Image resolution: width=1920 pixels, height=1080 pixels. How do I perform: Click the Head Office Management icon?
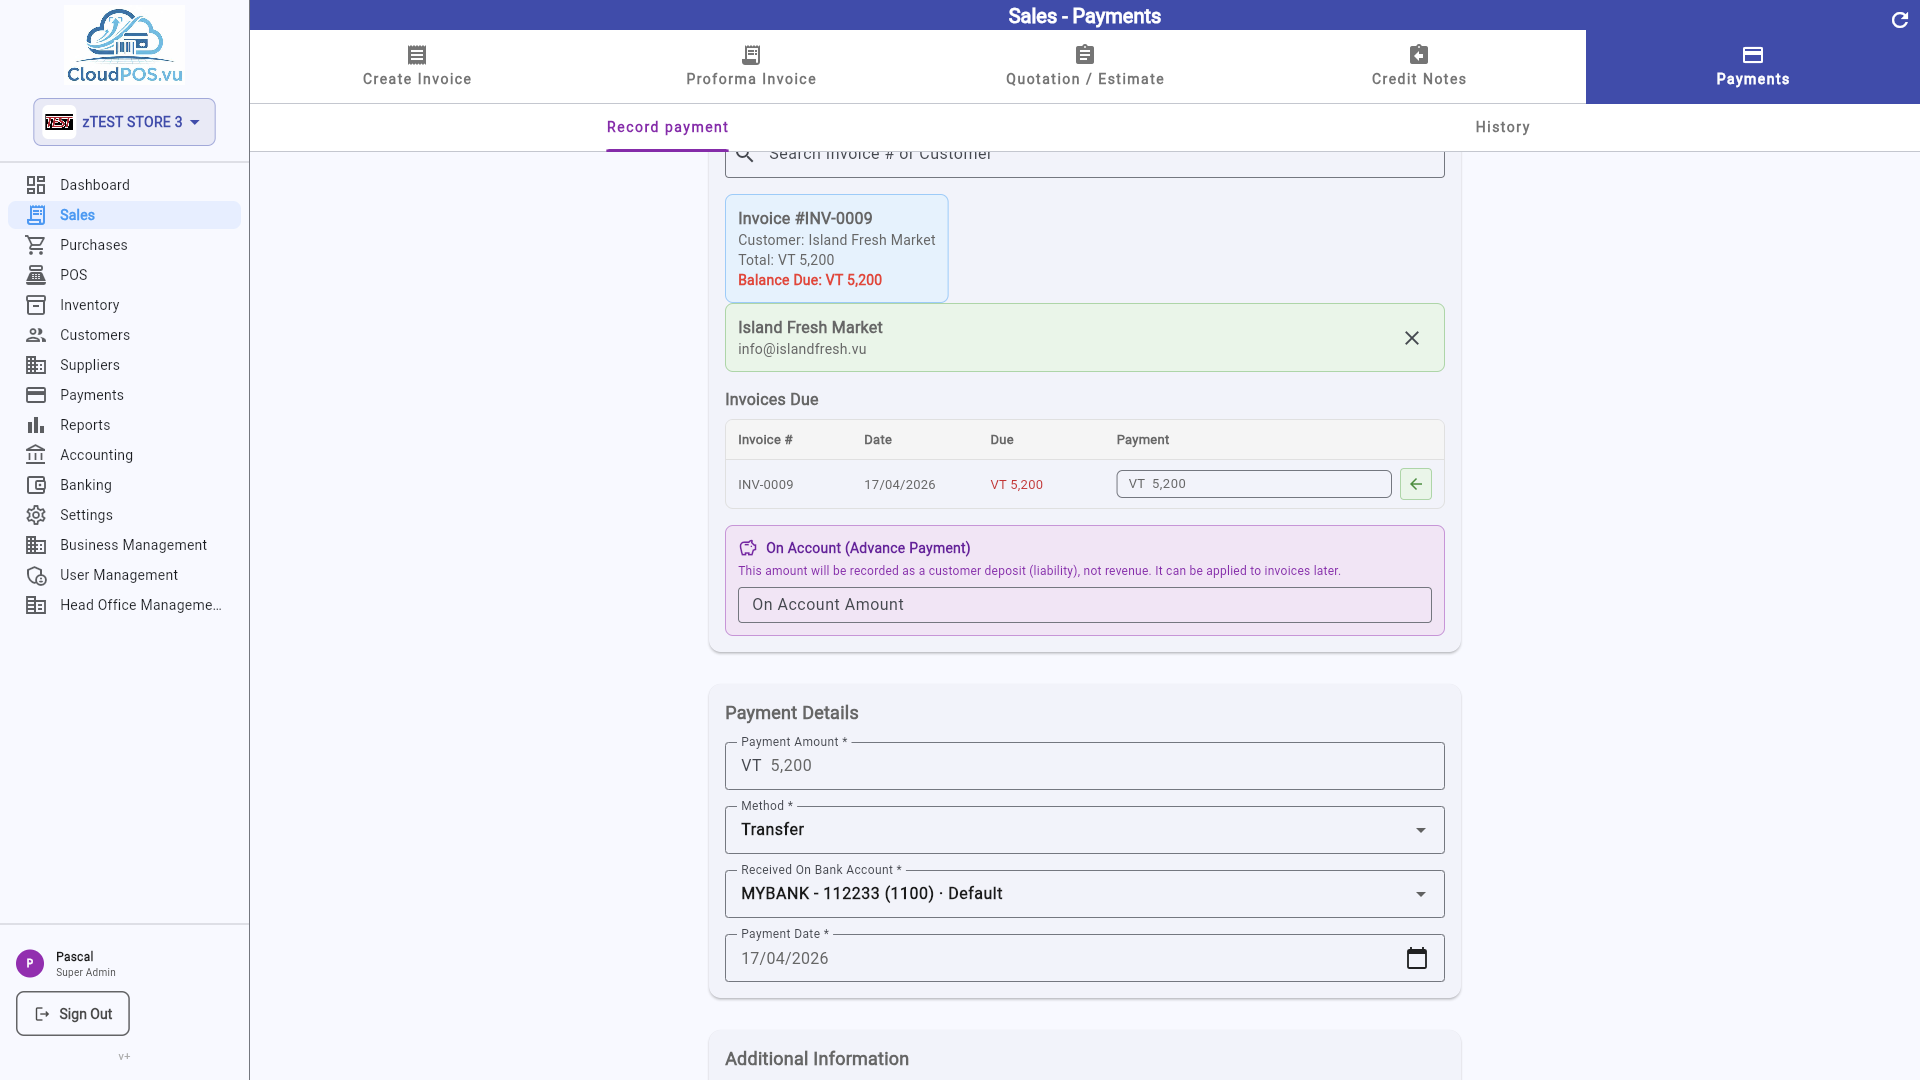[36, 605]
